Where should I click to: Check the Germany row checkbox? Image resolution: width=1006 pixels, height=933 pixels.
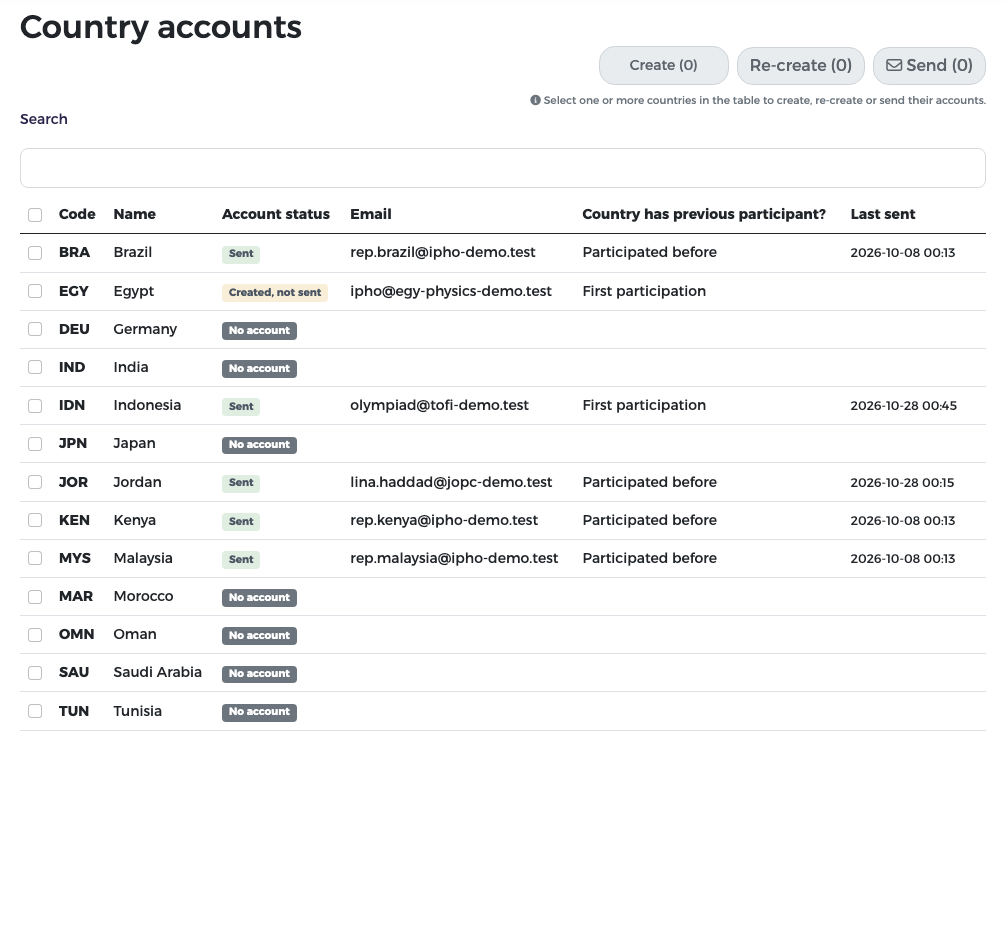(x=35, y=329)
